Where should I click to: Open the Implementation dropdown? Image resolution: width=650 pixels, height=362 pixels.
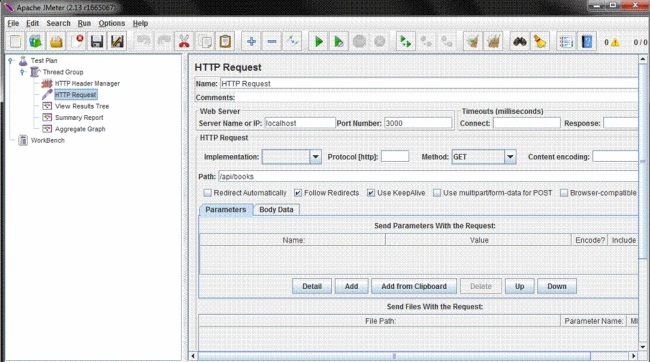[x=315, y=157]
